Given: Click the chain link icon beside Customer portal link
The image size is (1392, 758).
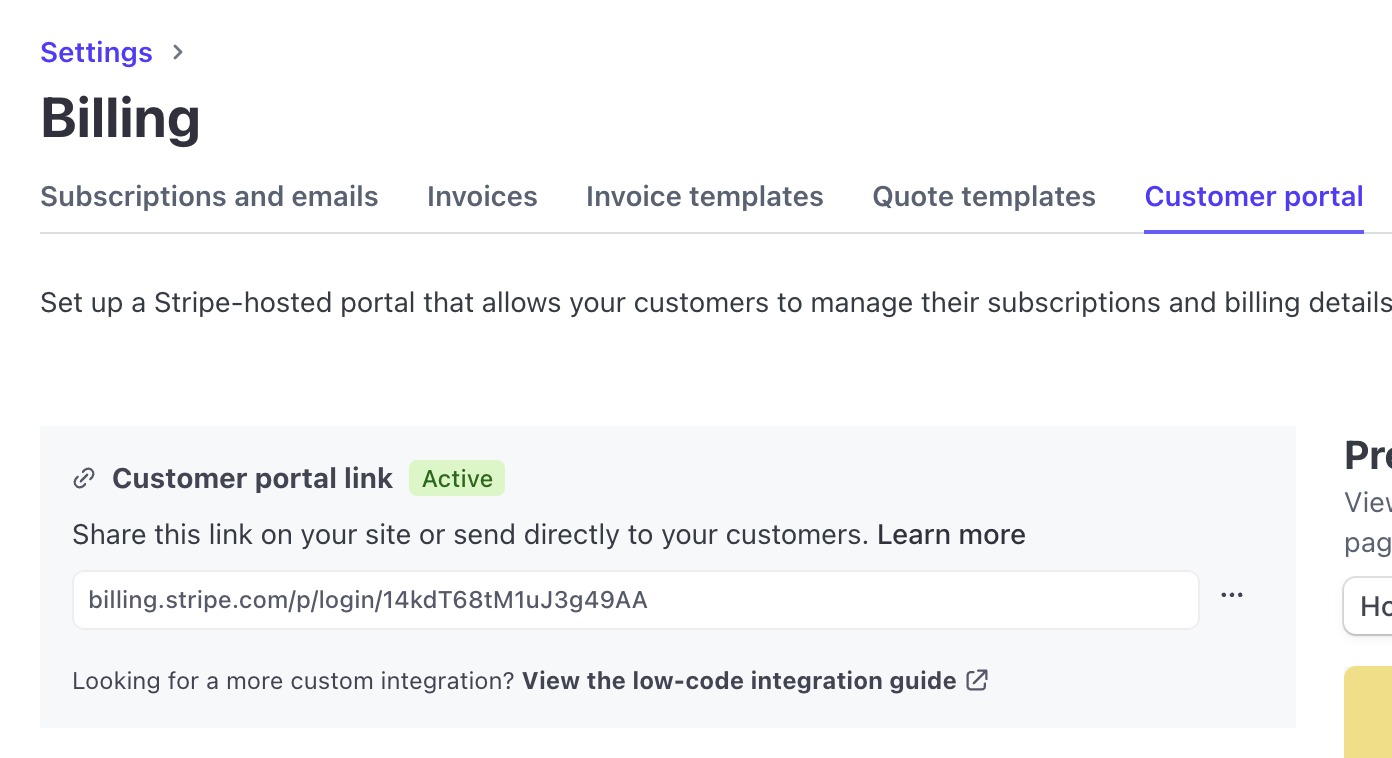Looking at the screenshot, I should tap(85, 479).
